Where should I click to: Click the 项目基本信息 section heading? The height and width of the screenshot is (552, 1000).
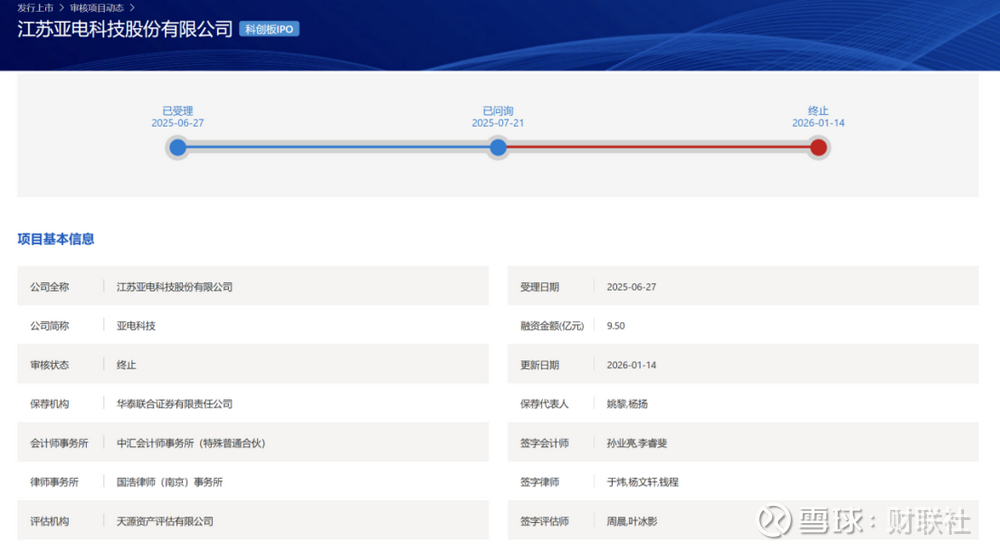pyautogui.click(x=55, y=239)
